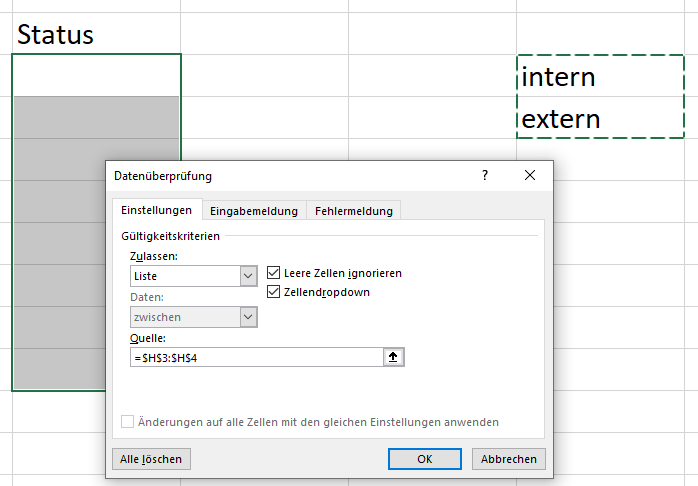698x486 pixels.
Task: Go to the Fehlermeldung tab
Action: click(x=354, y=210)
